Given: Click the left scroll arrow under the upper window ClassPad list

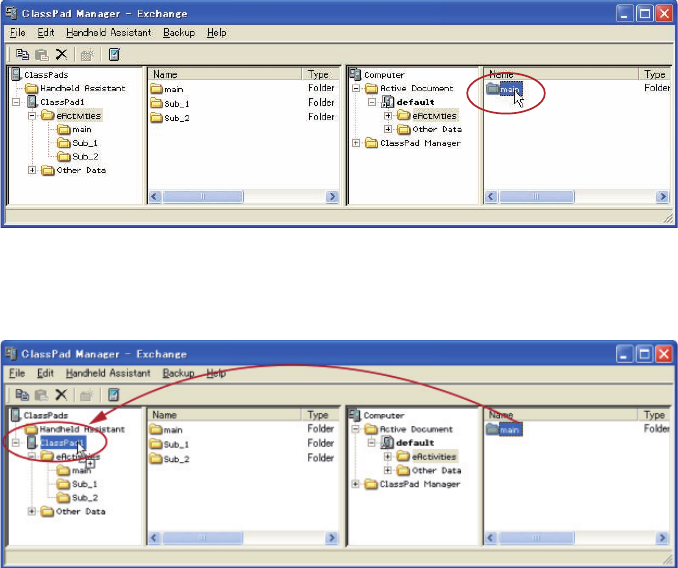Looking at the screenshot, I should coord(155,197).
